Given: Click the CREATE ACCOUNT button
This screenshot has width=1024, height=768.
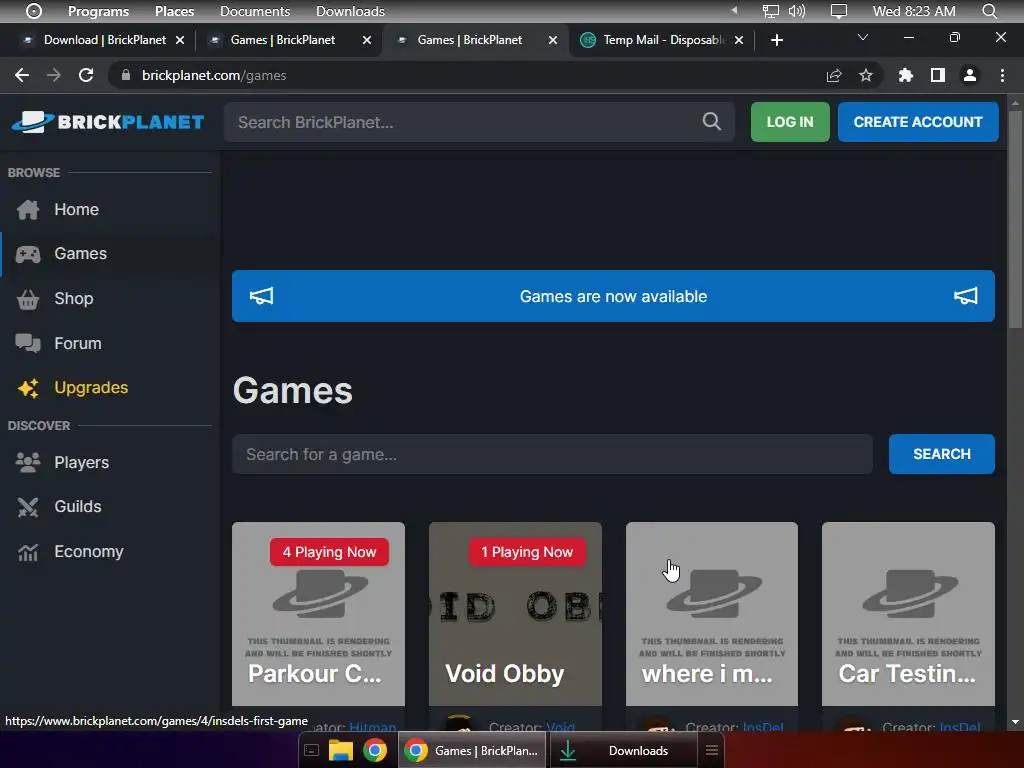Looking at the screenshot, I should [918, 122].
